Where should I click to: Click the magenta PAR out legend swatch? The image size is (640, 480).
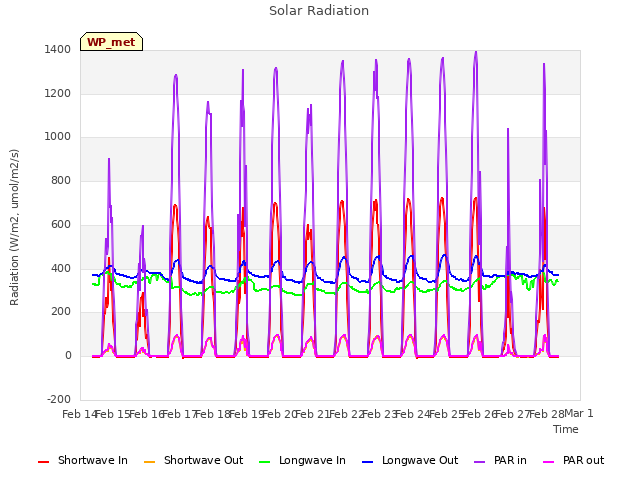[549, 462]
